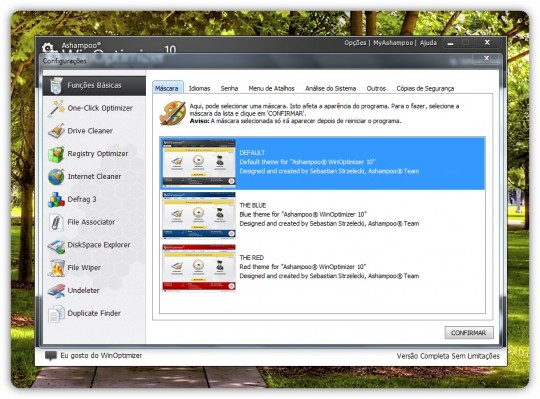This screenshot has height=399, width=540.
Task: Switch to the Máscara tab
Action: click(167, 88)
